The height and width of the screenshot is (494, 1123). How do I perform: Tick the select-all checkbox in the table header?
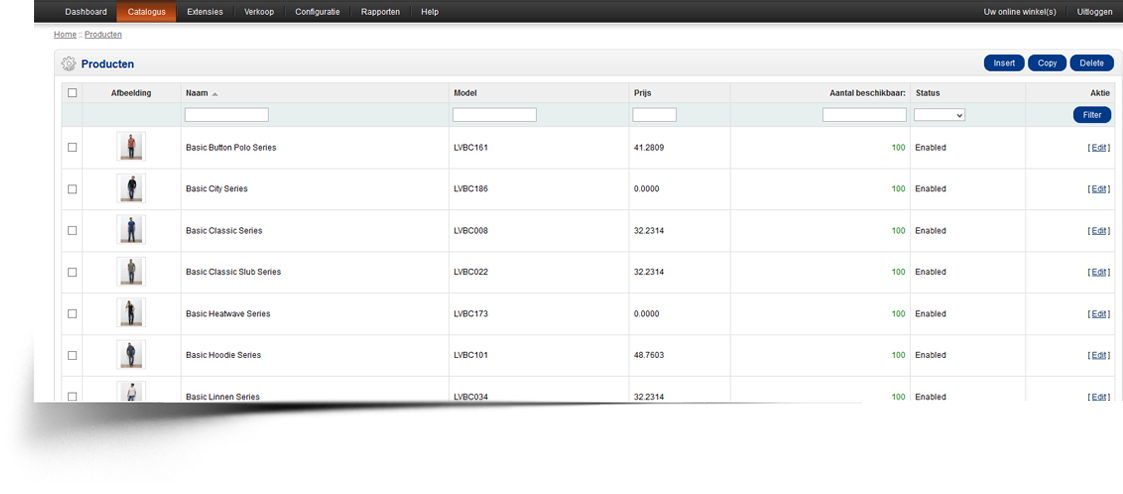pyautogui.click(x=72, y=93)
